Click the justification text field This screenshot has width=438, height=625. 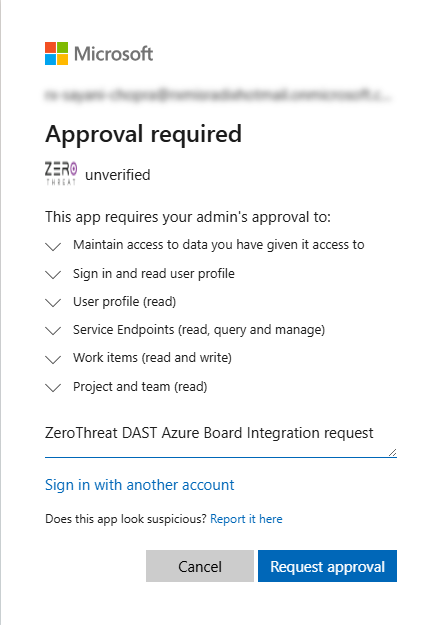tap(221, 438)
